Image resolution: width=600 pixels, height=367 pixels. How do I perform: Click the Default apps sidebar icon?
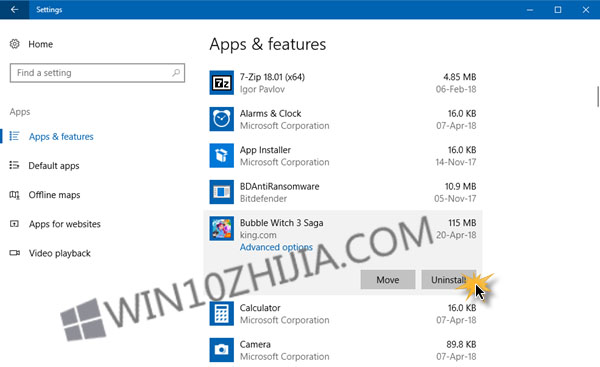pyautogui.click(x=15, y=165)
